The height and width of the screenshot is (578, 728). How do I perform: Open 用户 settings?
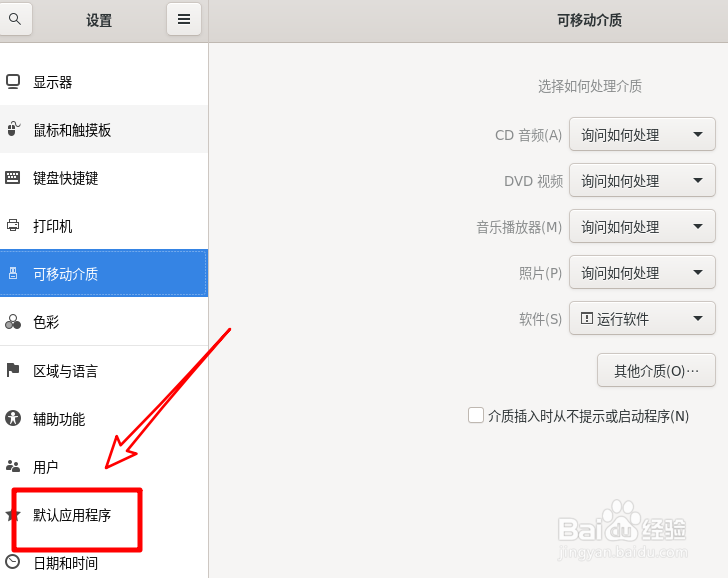click(104, 467)
